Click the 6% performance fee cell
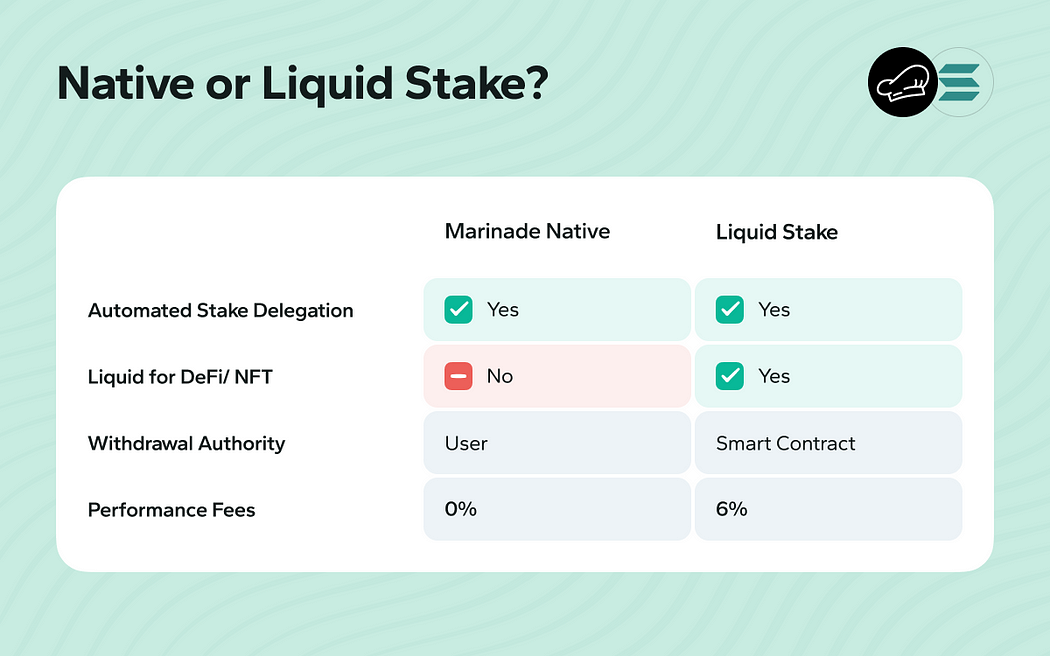1050x656 pixels. pyautogui.click(x=732, y=509)
